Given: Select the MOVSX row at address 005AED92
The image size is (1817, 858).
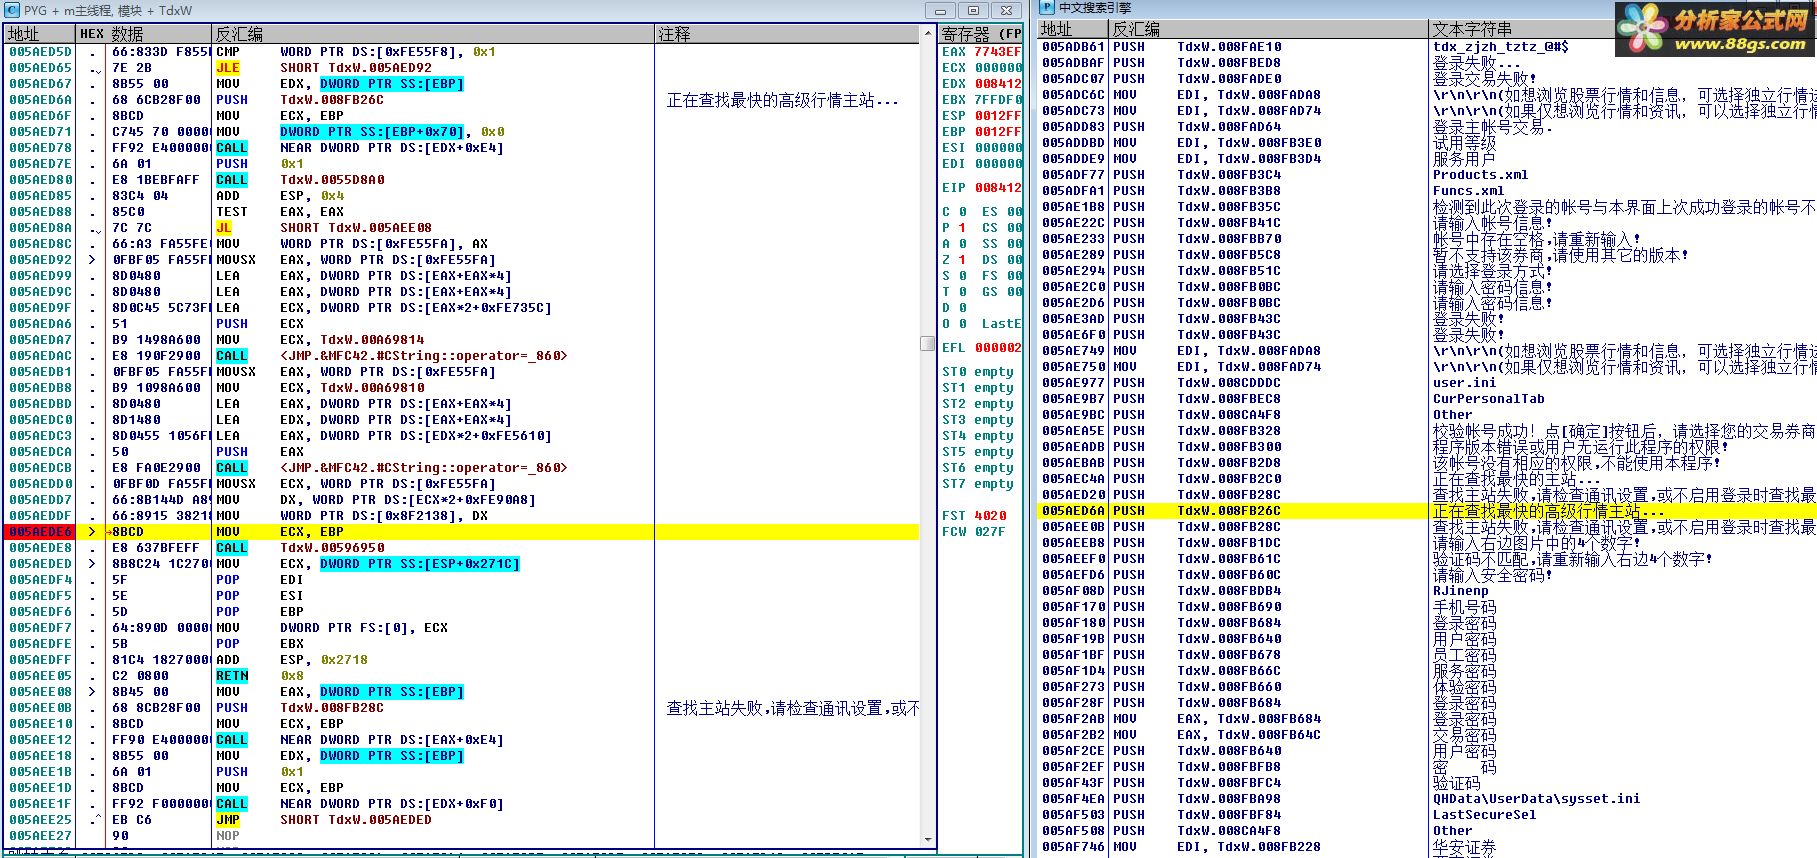Looking at the screenshot, I should (x=462, y=260).
